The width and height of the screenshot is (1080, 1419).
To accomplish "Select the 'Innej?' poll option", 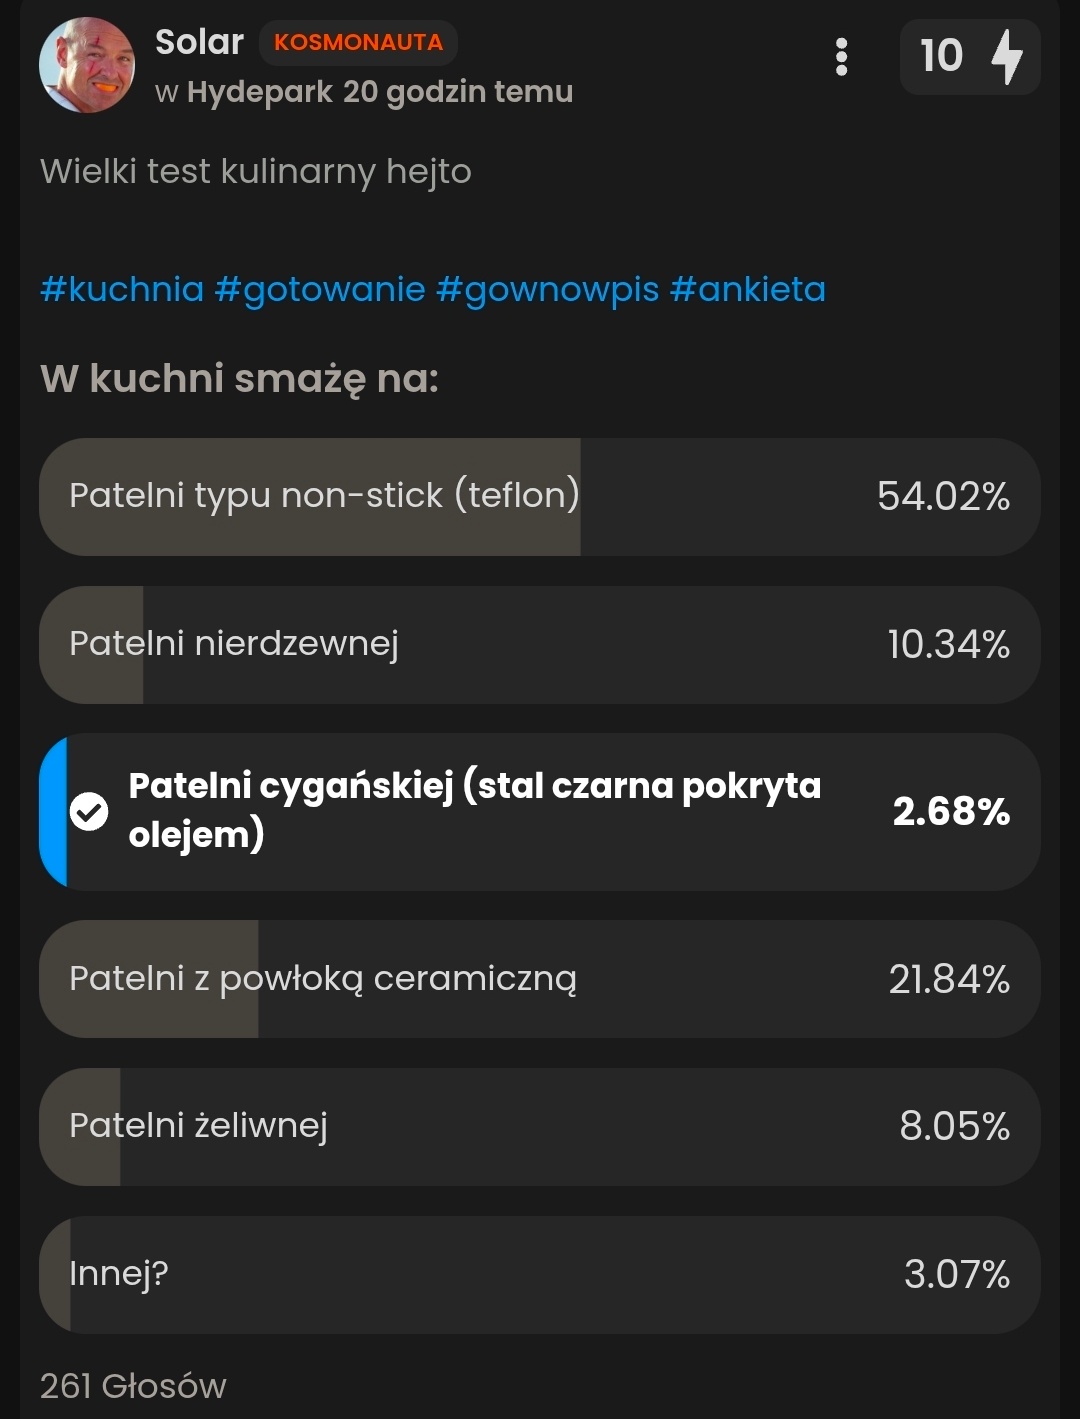I will 540,1274.
